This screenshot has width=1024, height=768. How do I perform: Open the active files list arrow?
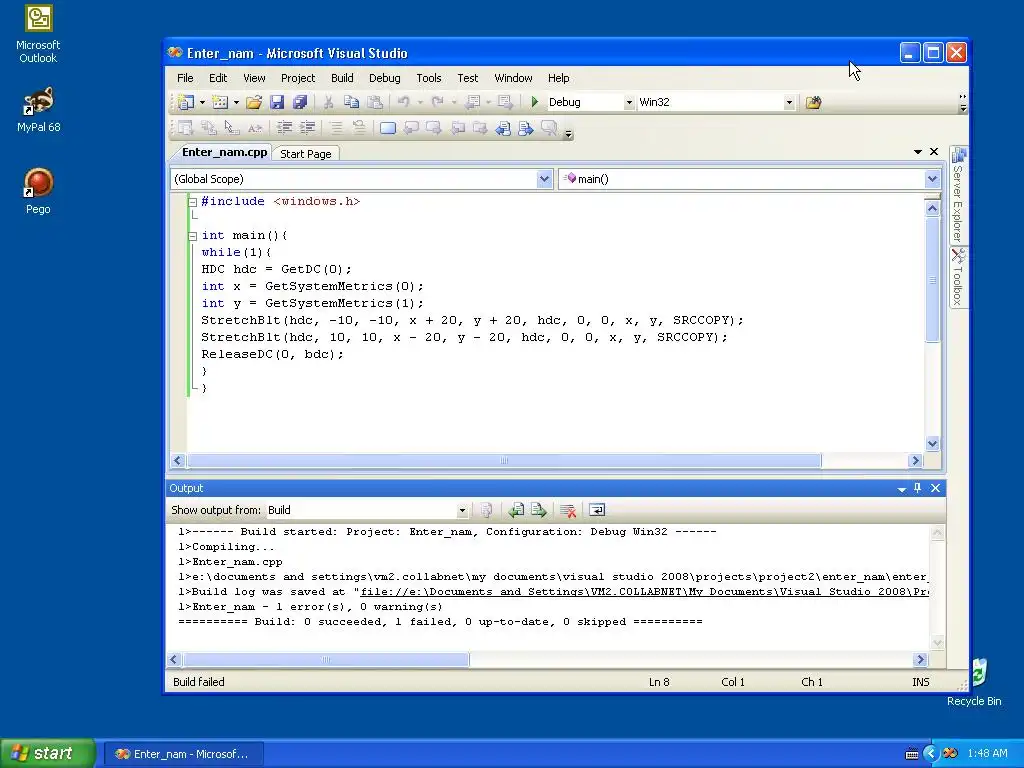tap(918, 152)
